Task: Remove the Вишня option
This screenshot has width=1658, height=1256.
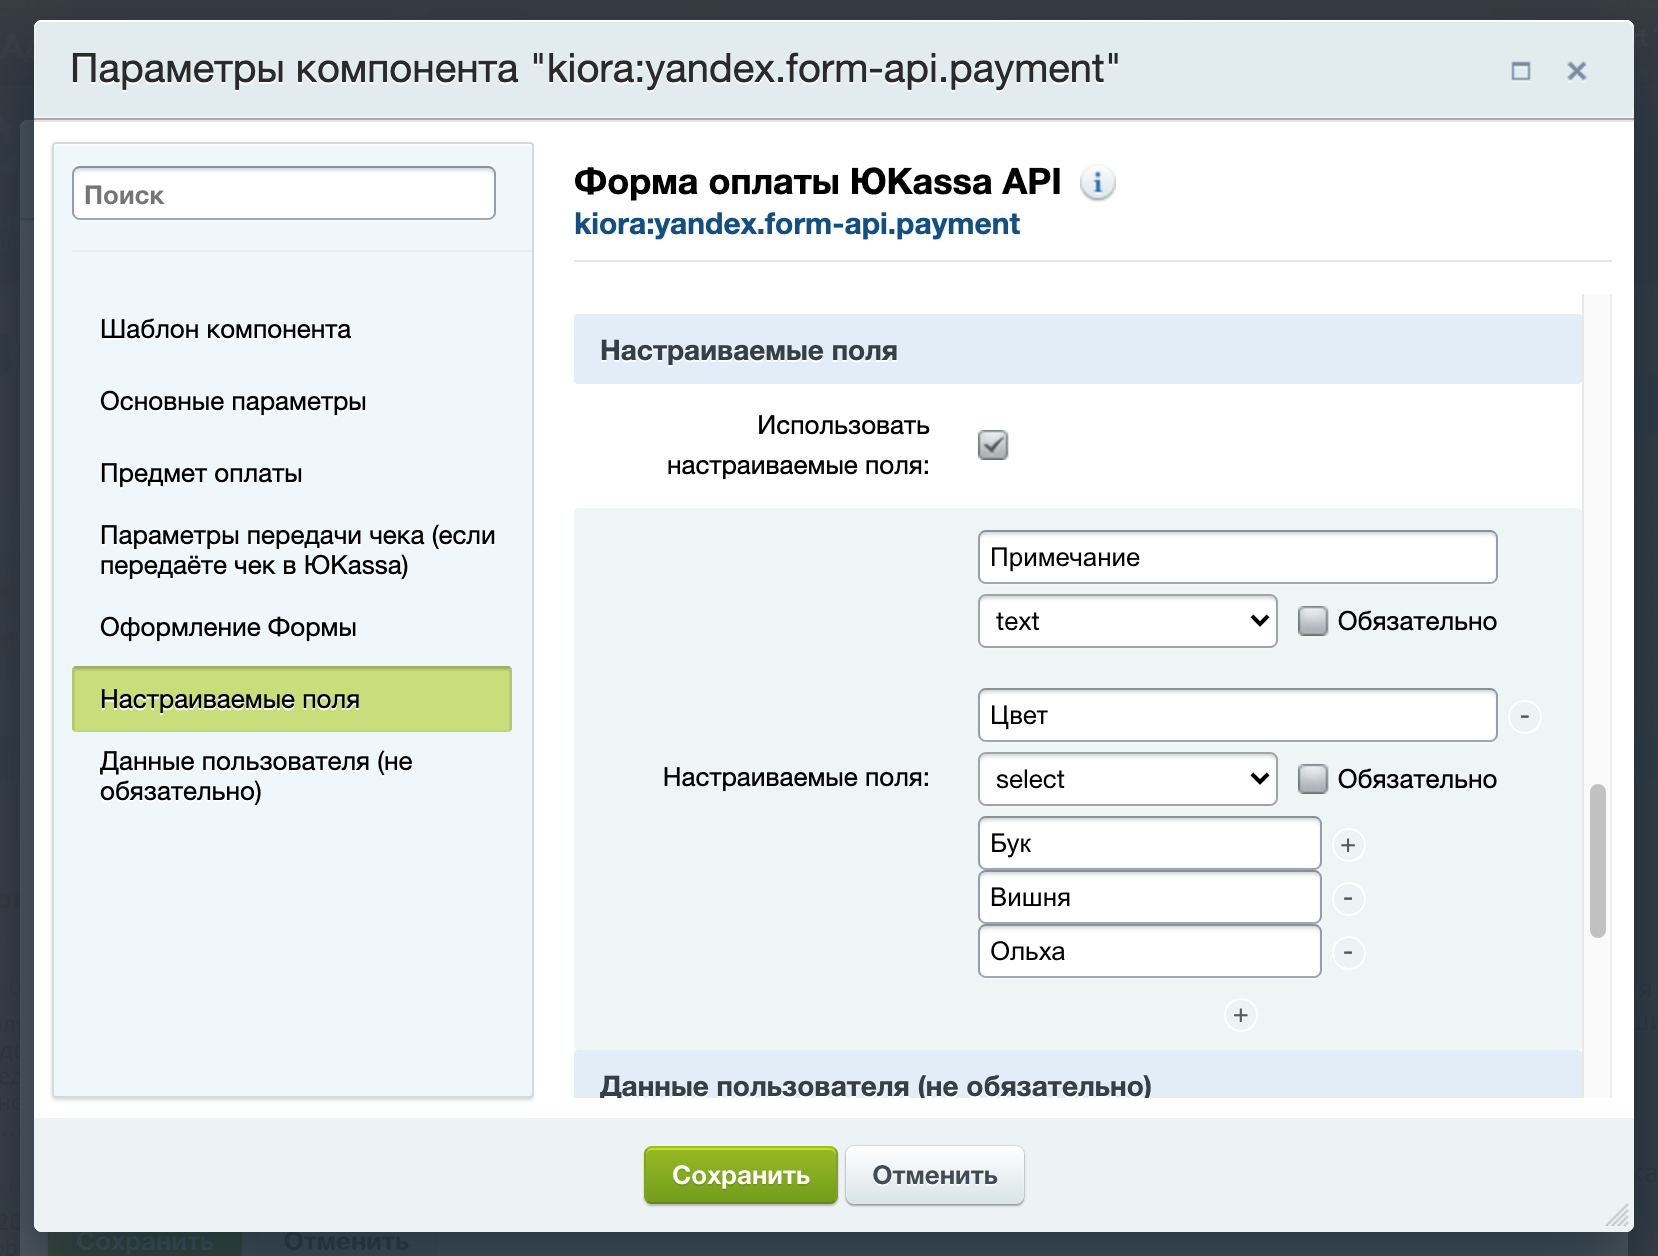Action: click(1347, 899)
